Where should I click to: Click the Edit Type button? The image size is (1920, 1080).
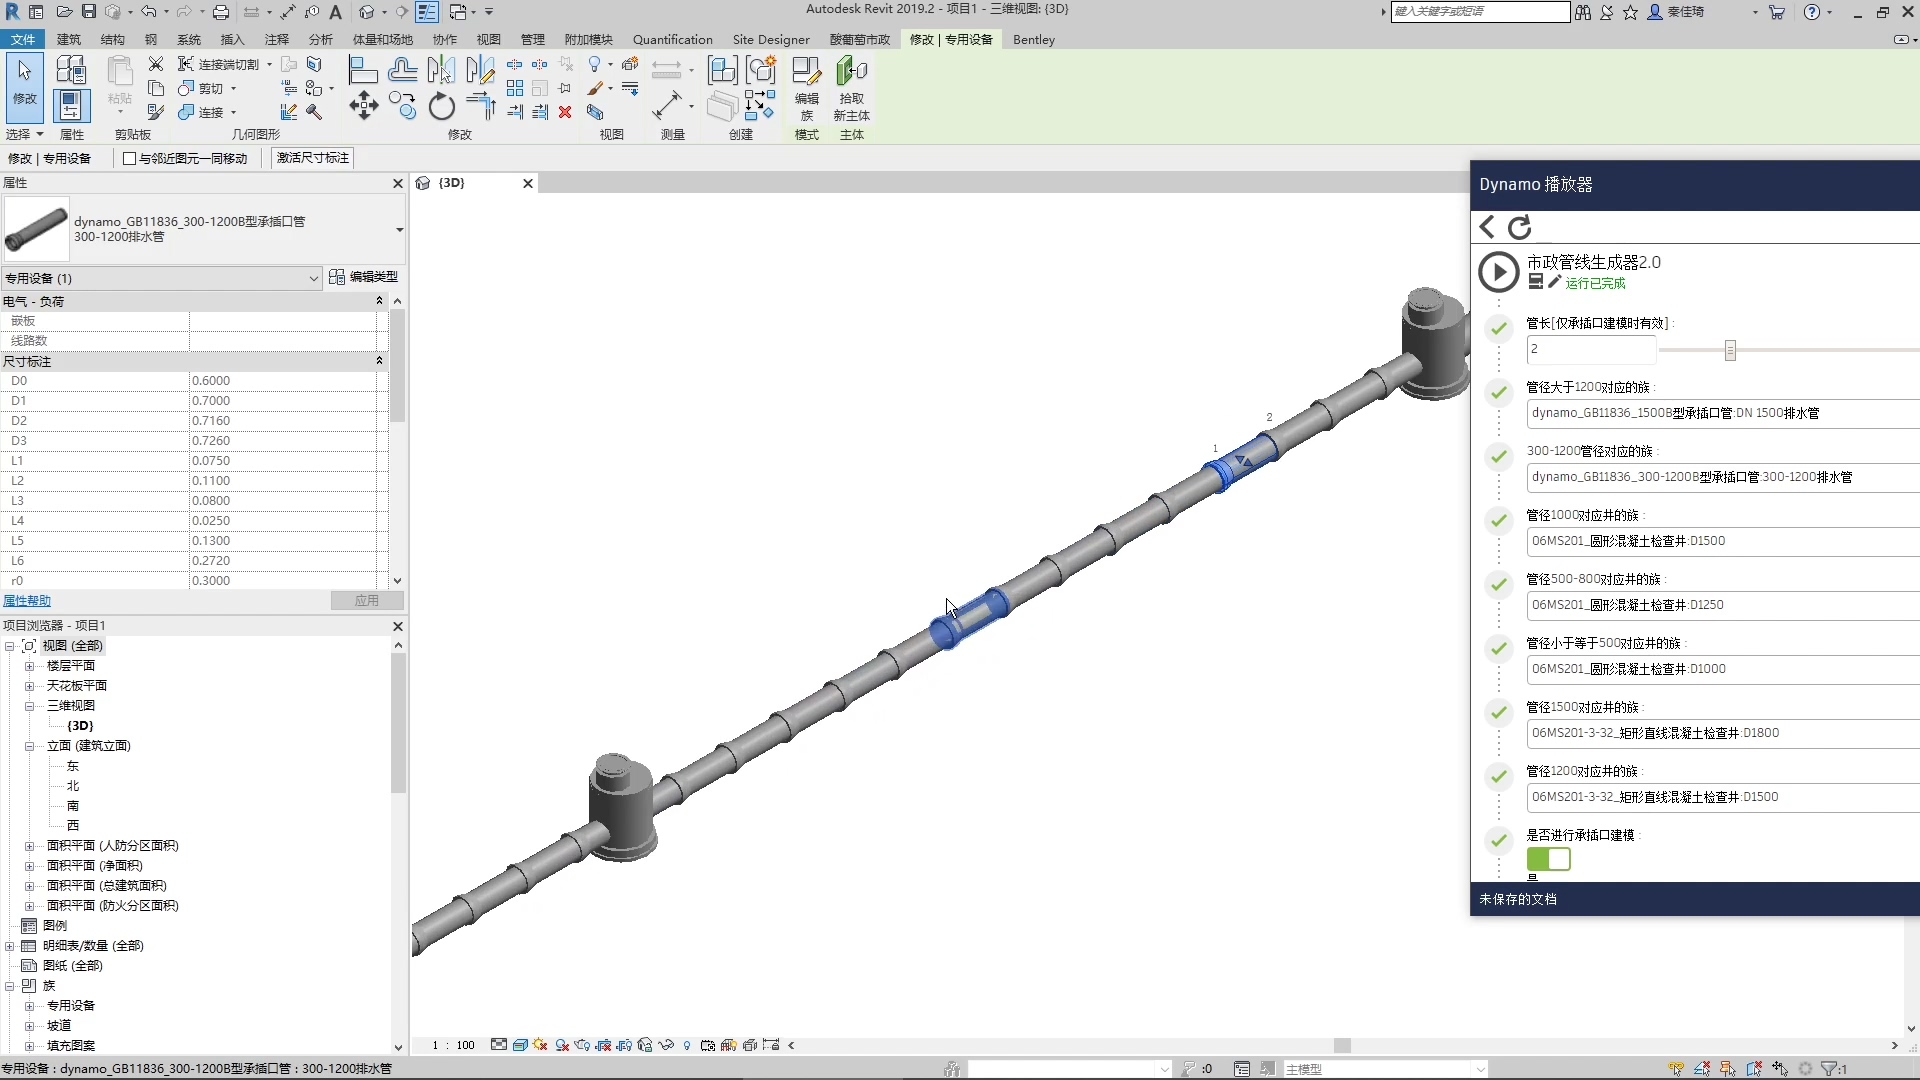(364, 277)
